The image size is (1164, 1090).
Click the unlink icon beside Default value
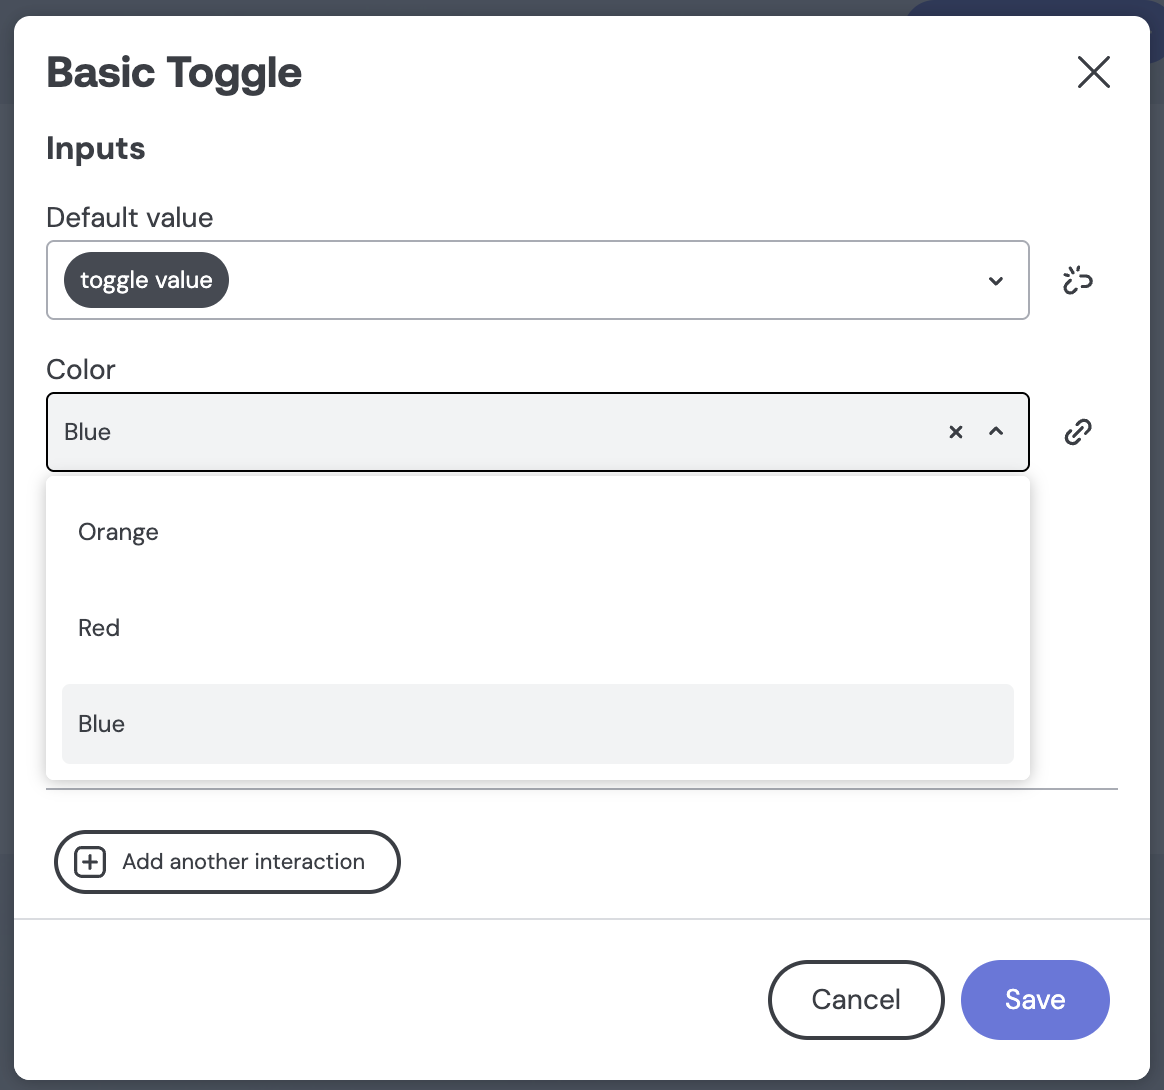click(x=1077, y=280)
